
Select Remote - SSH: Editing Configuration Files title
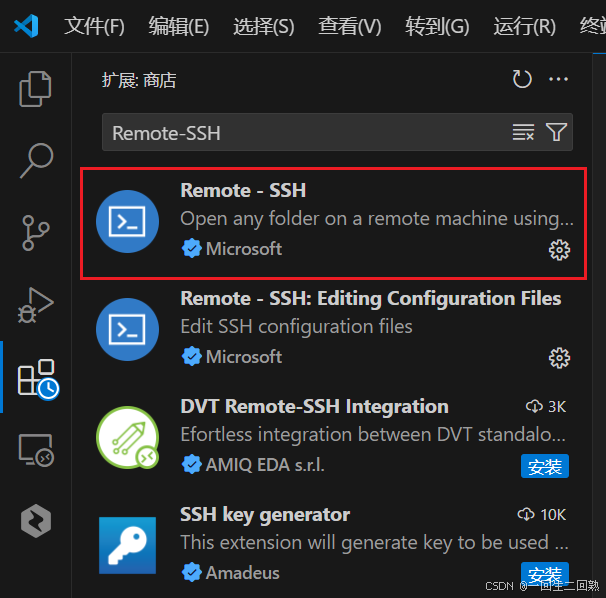[x=371, y=298]
